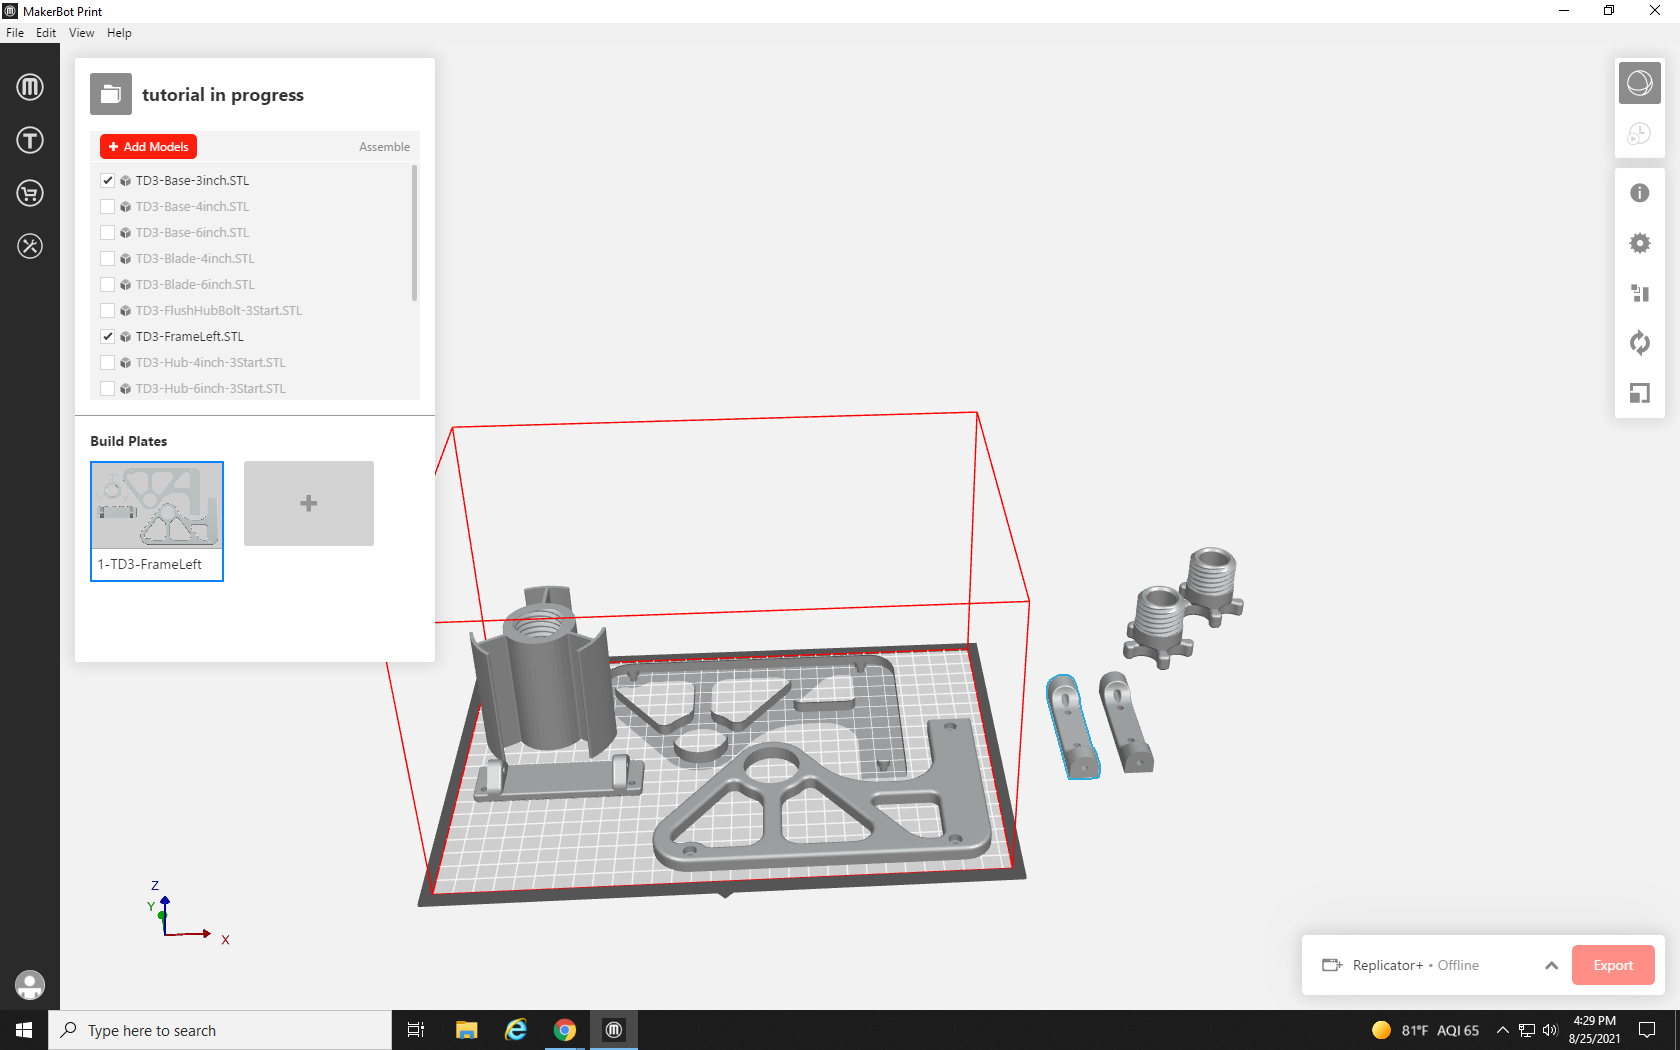
Task: Launch Google Chrome from the taskbar
Action: 565,1030
